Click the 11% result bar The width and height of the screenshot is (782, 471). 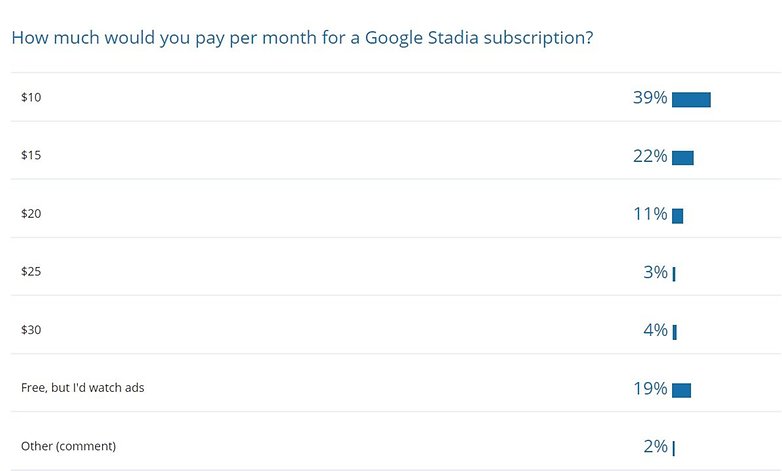(677, 216)
